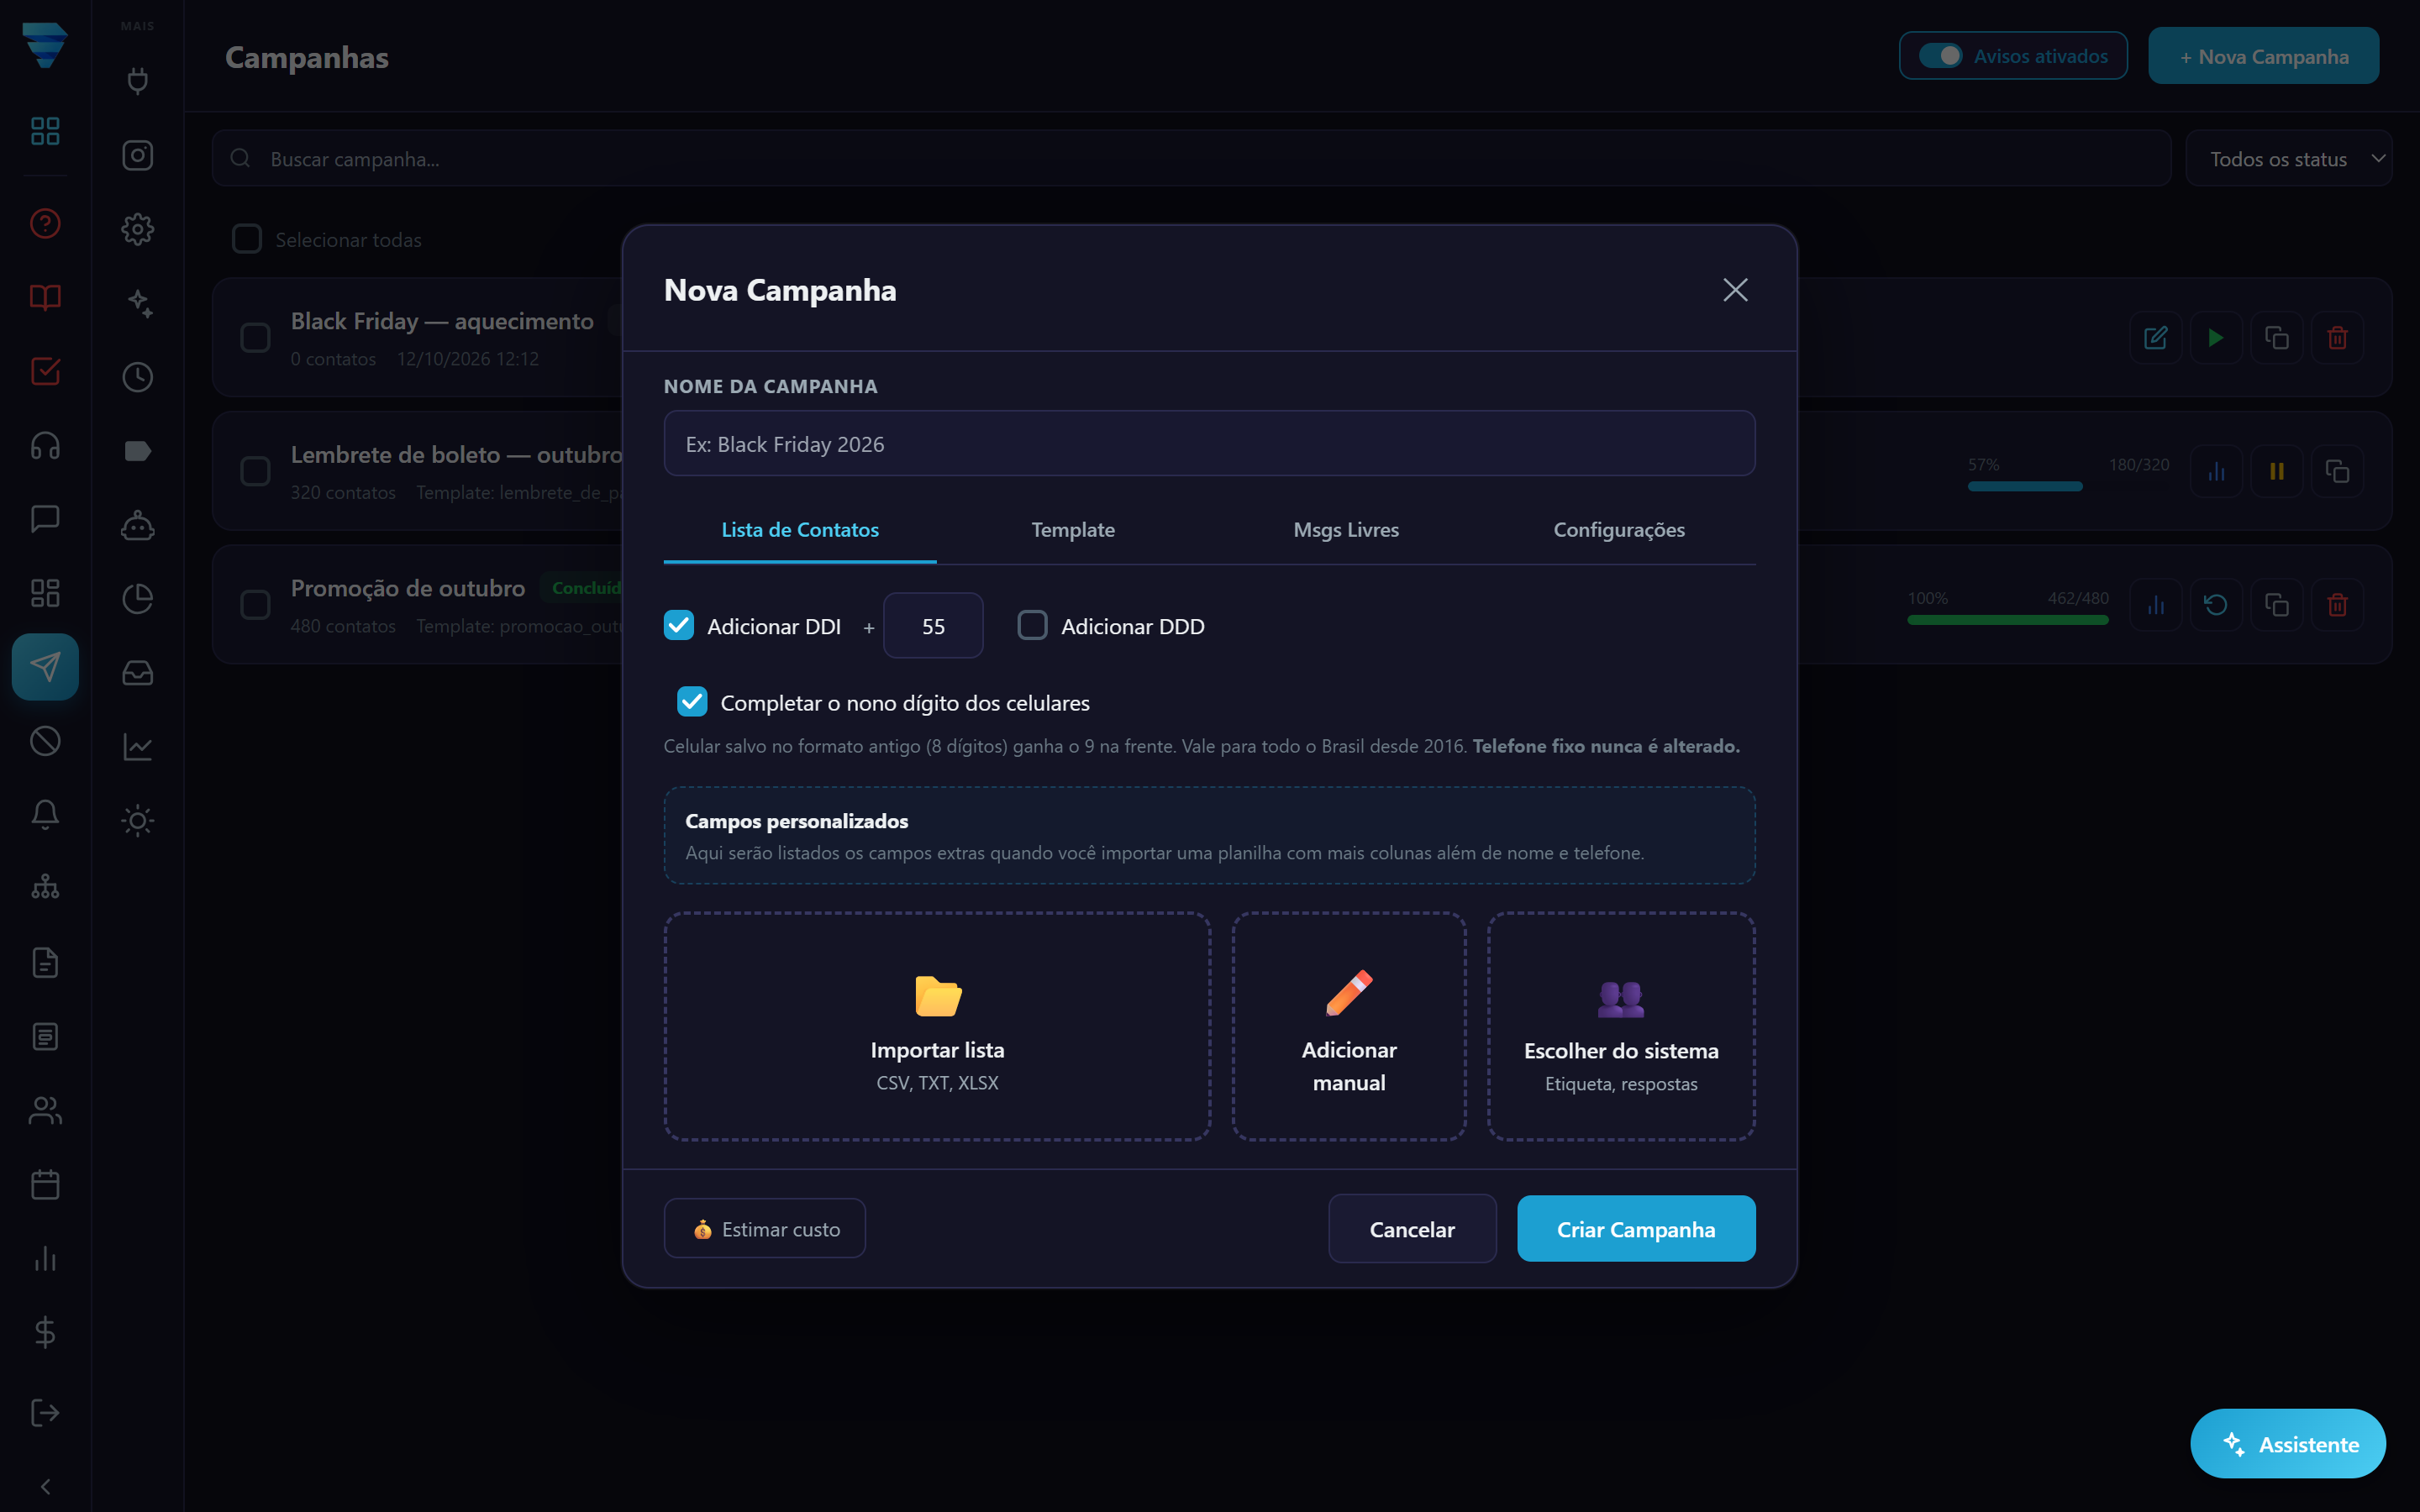Open the settings gear icon in sidebar
The image size is (2420, 1512).
(137, 229)
